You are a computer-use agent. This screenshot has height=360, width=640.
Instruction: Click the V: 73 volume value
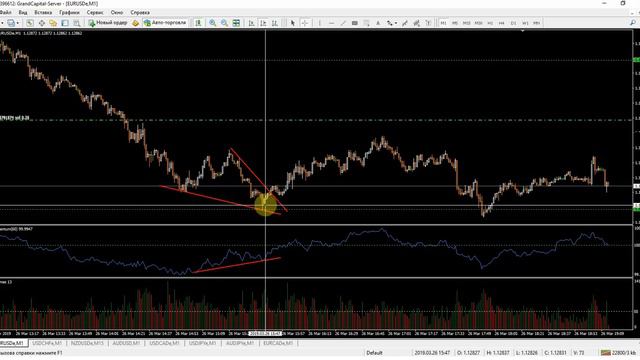coord(579,353)
